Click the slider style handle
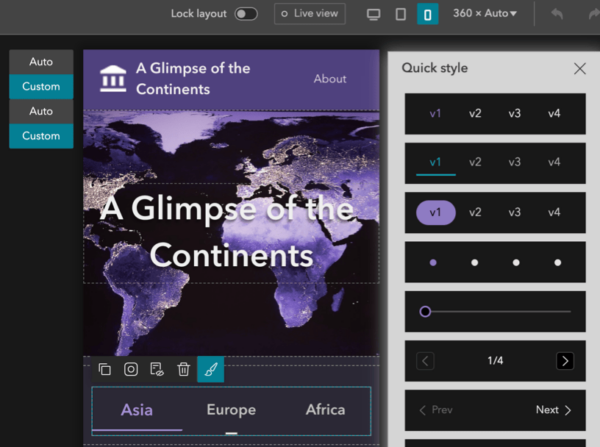Image resolution: width=600 pixels, height=447 pixels. point(425,312)
